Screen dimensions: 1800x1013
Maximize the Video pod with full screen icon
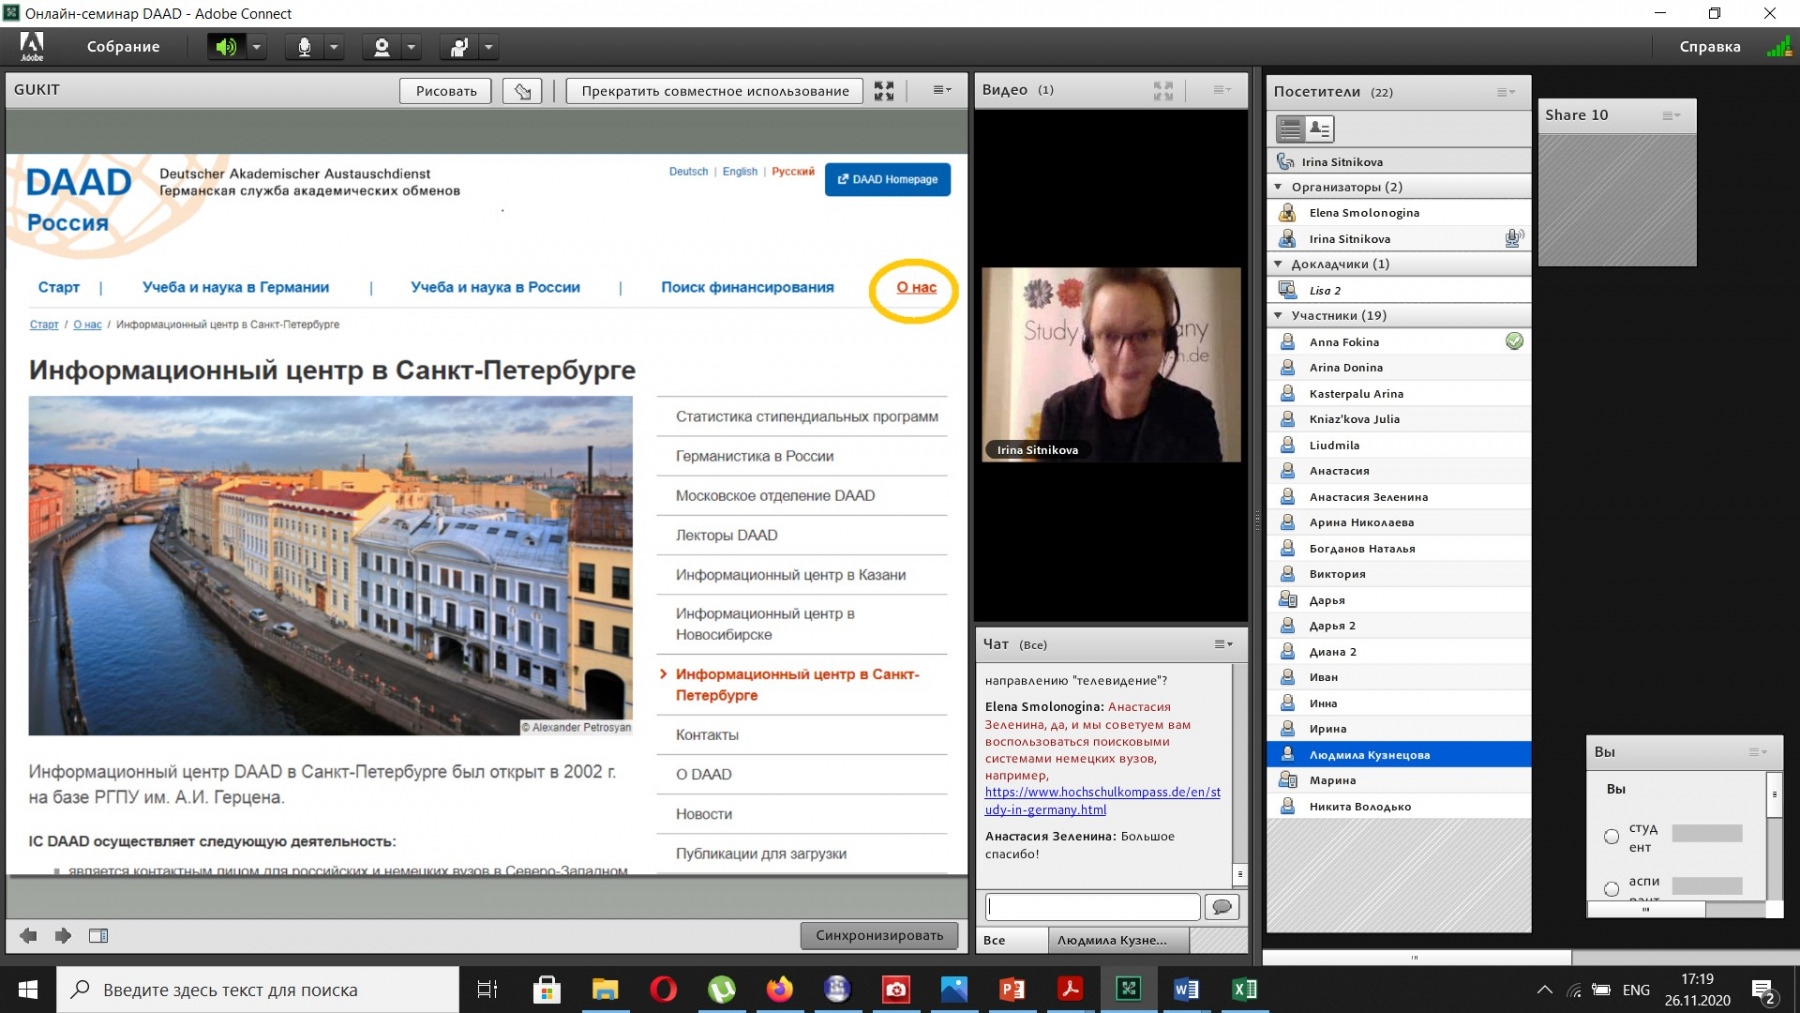click(x=1163, y=90)
